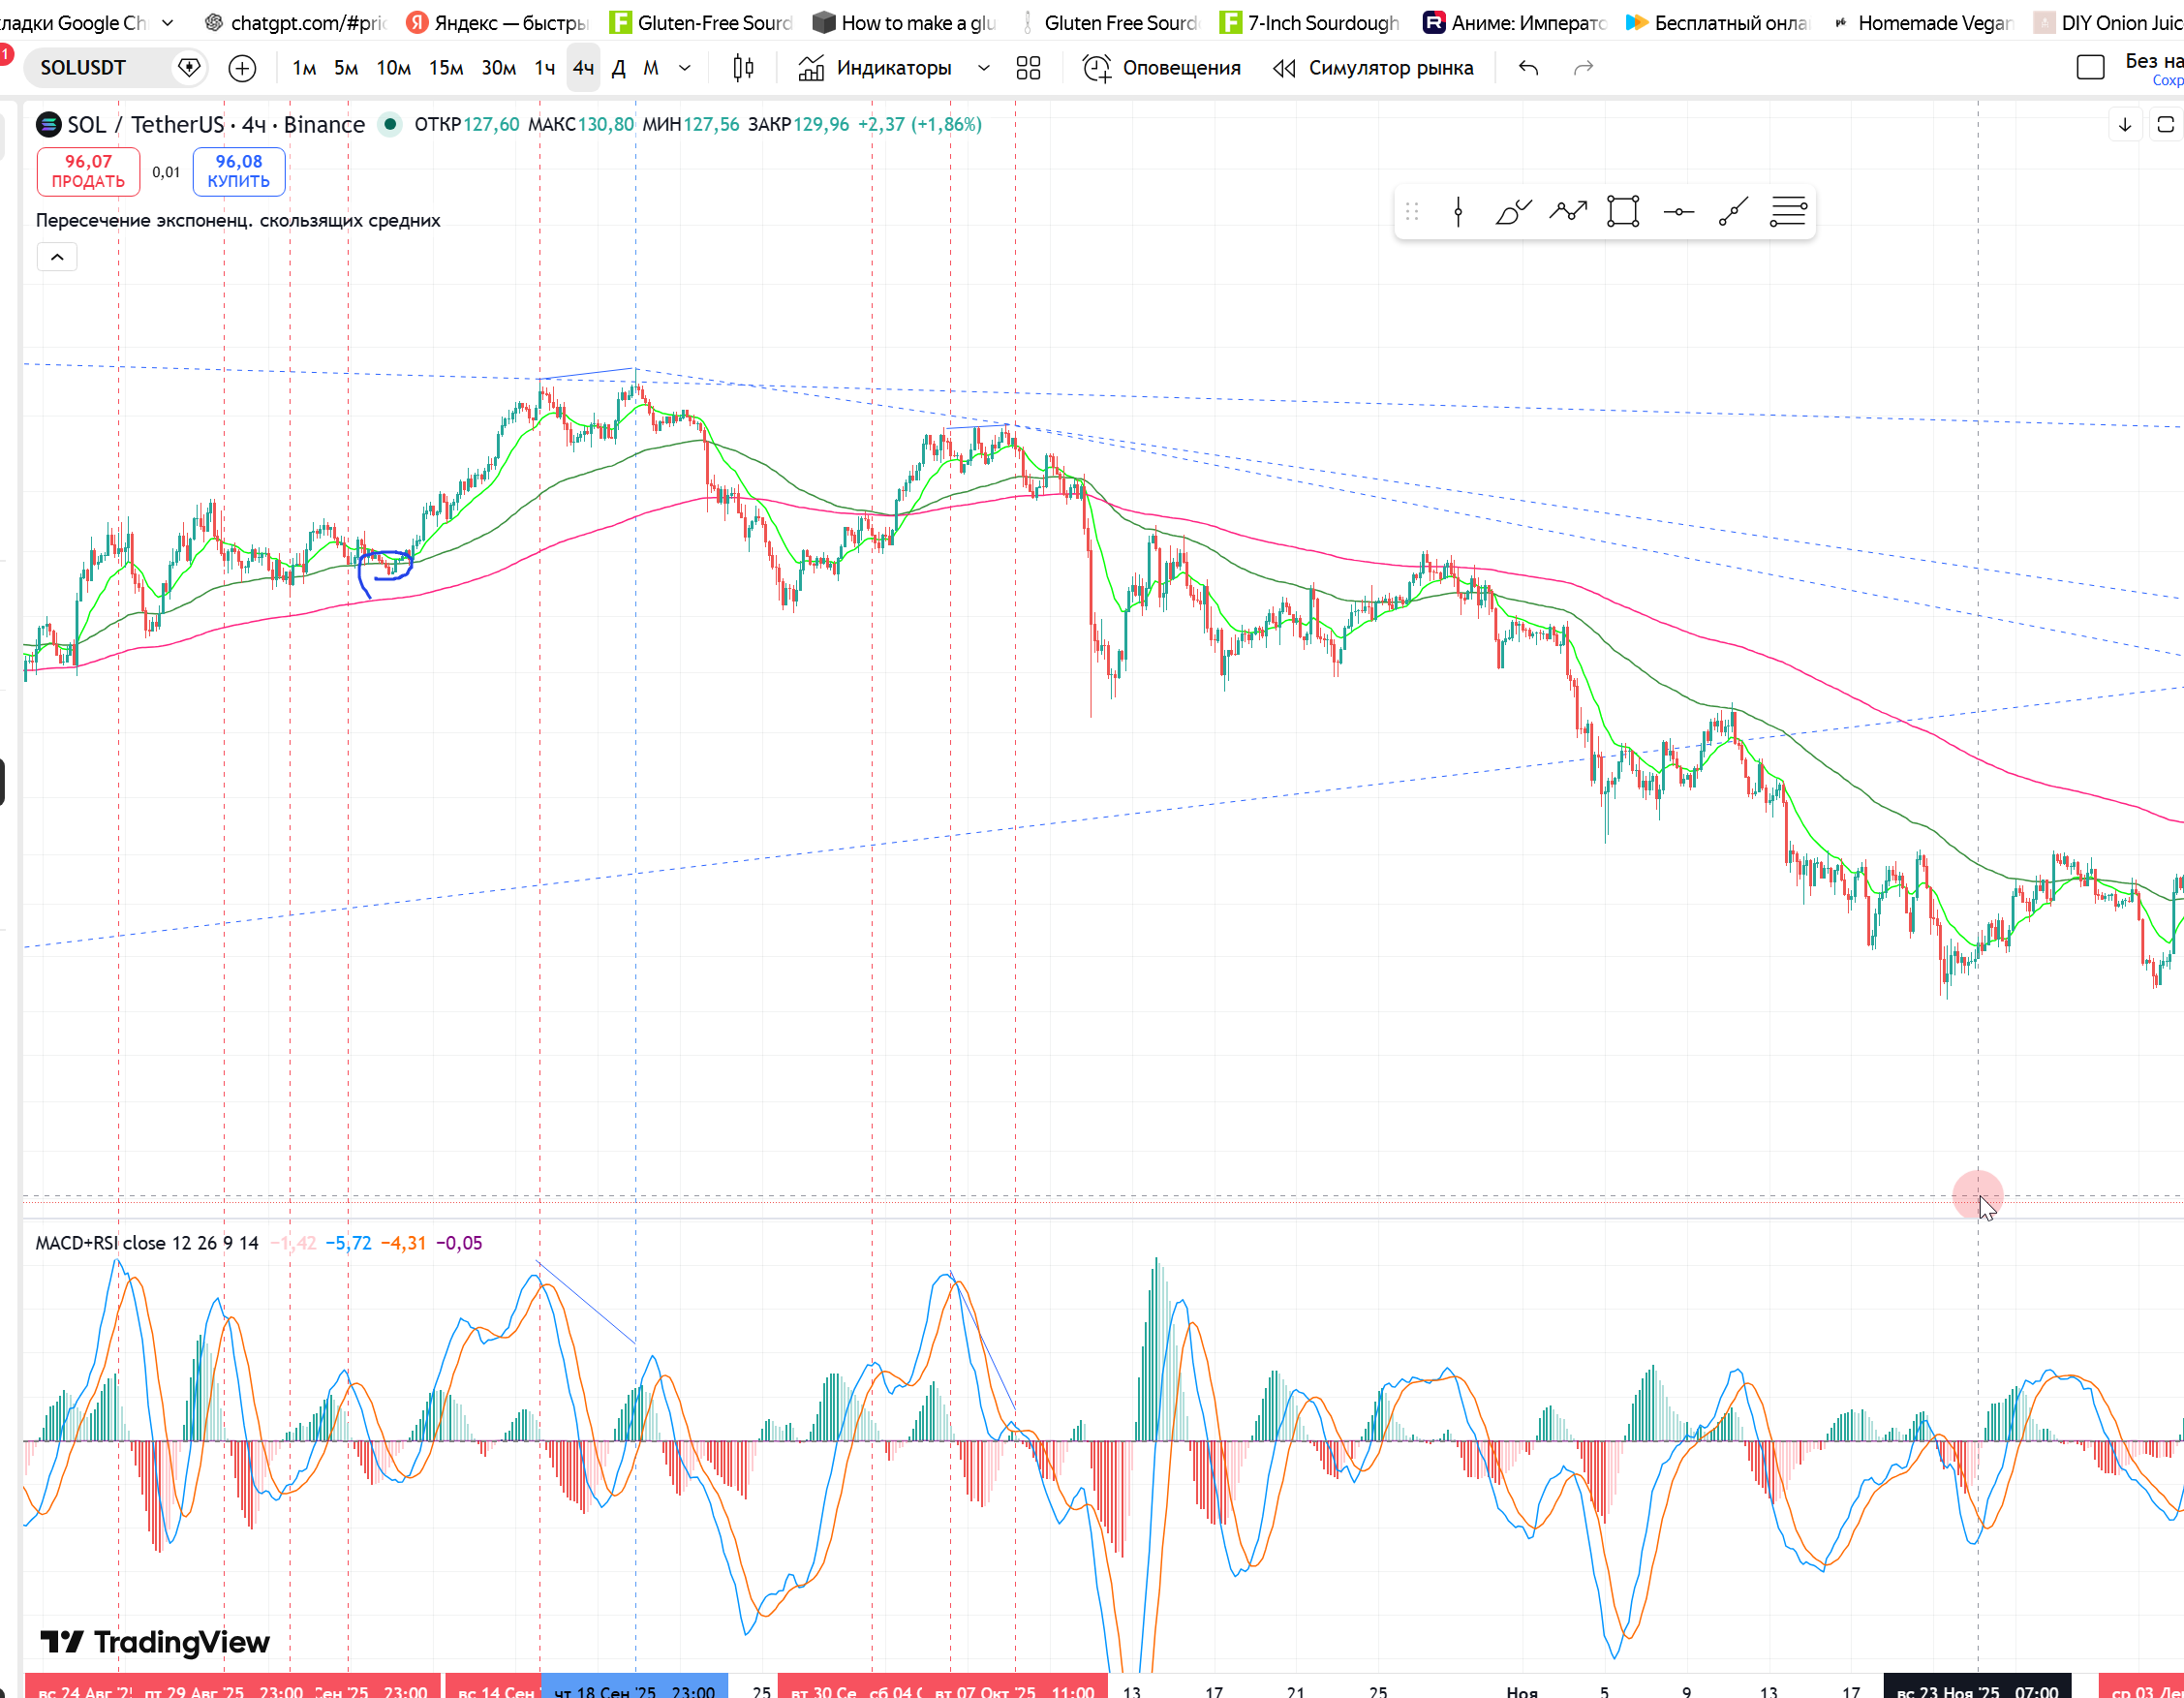The height and width of the screenshot is (1698, 2184).
Task: Click the undo arrow icon
Action: coord(1528,68)
